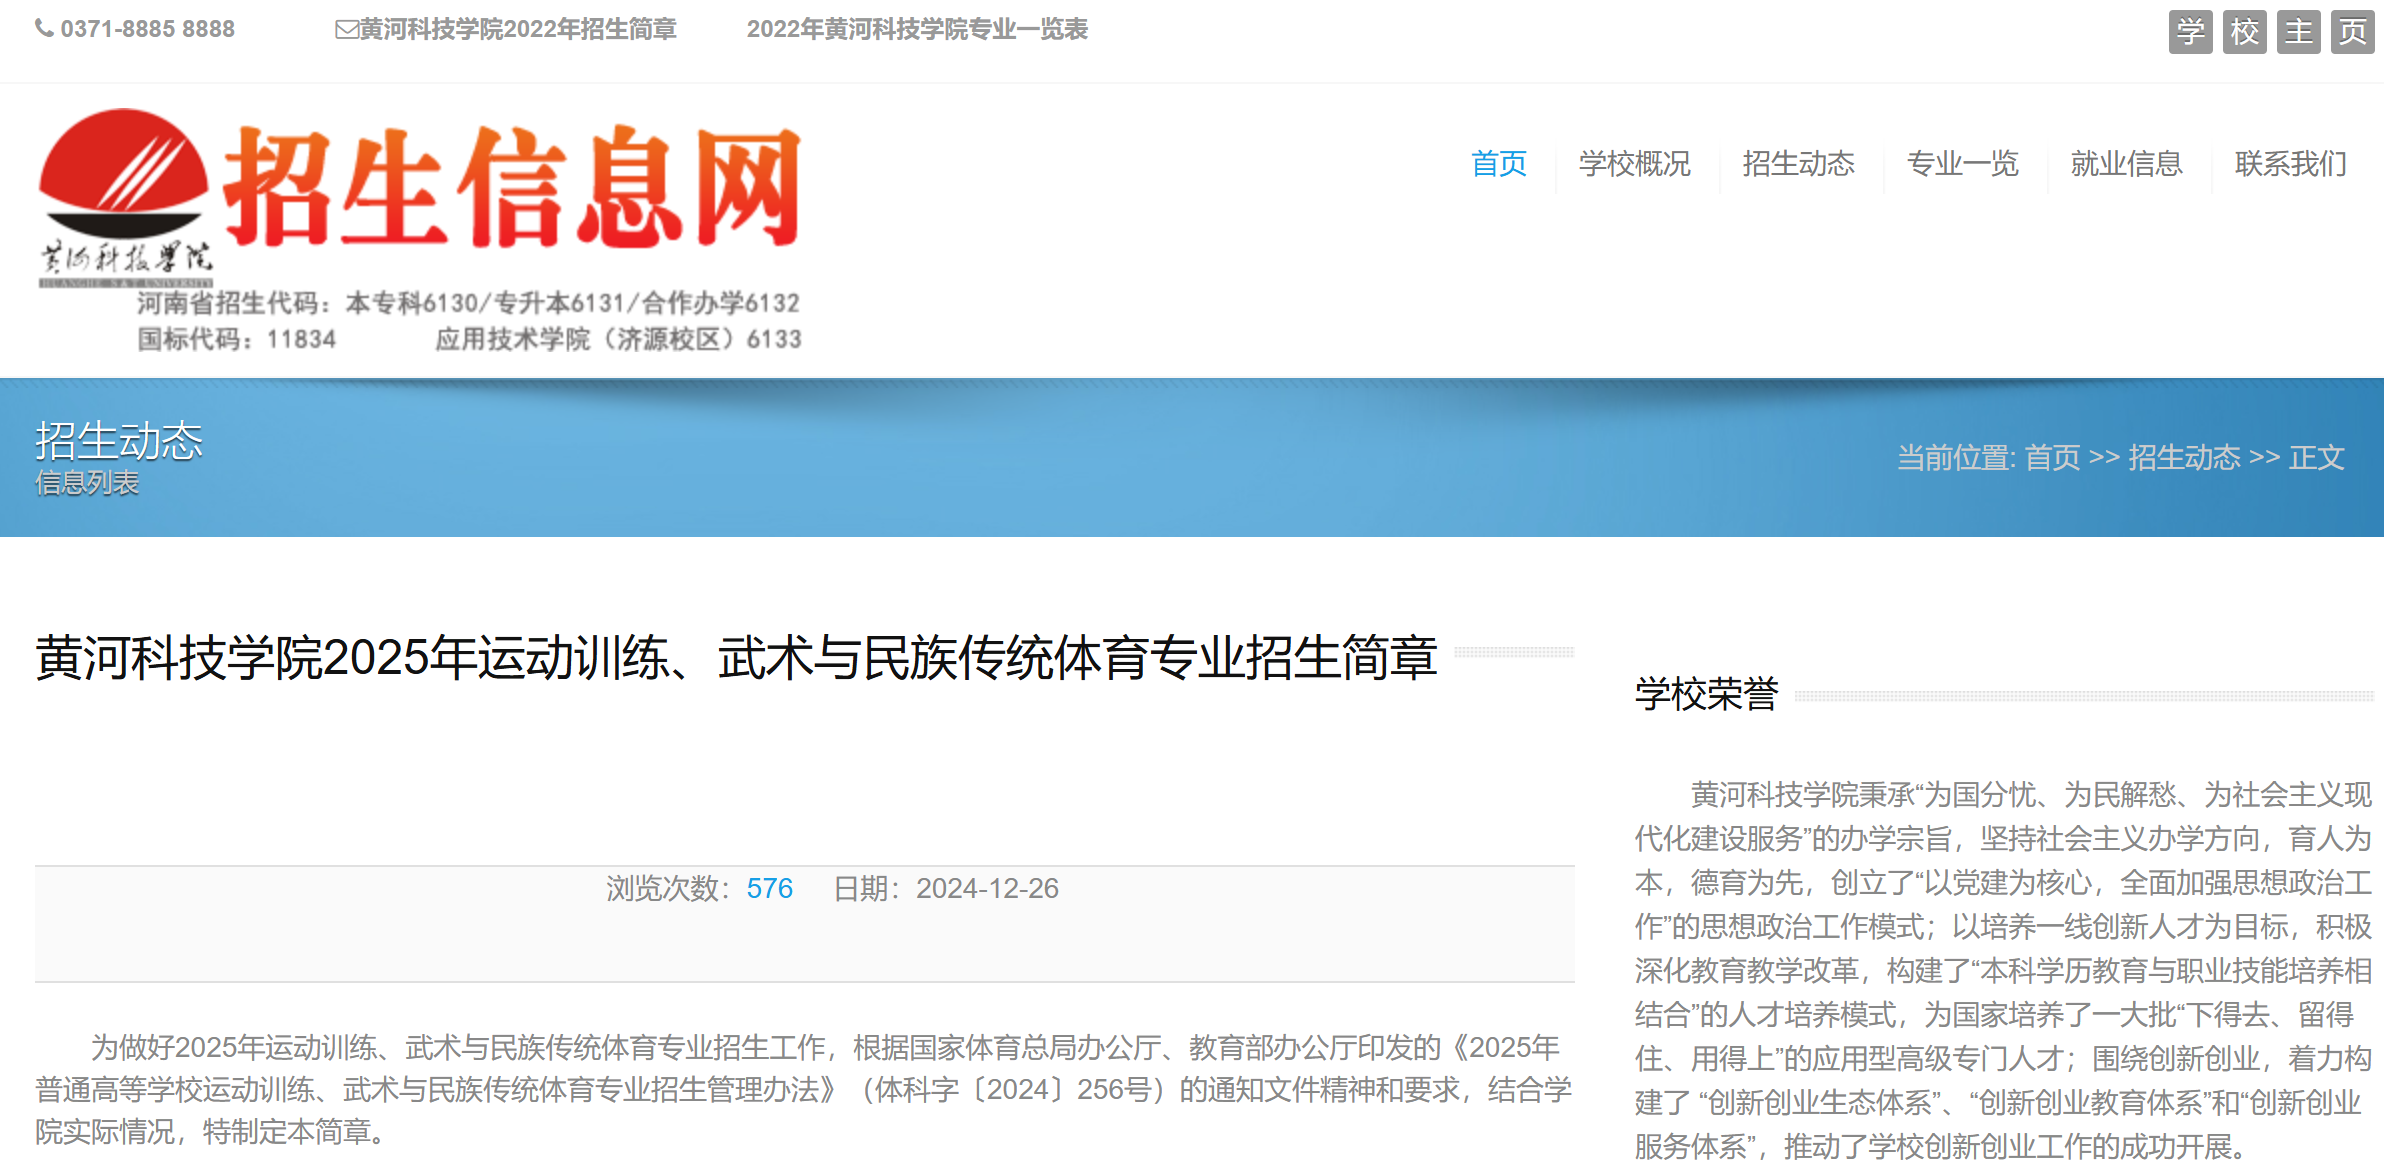Click the 国标代码：11834 text in logo
Screen dimensions: 2384x1173
237,339
